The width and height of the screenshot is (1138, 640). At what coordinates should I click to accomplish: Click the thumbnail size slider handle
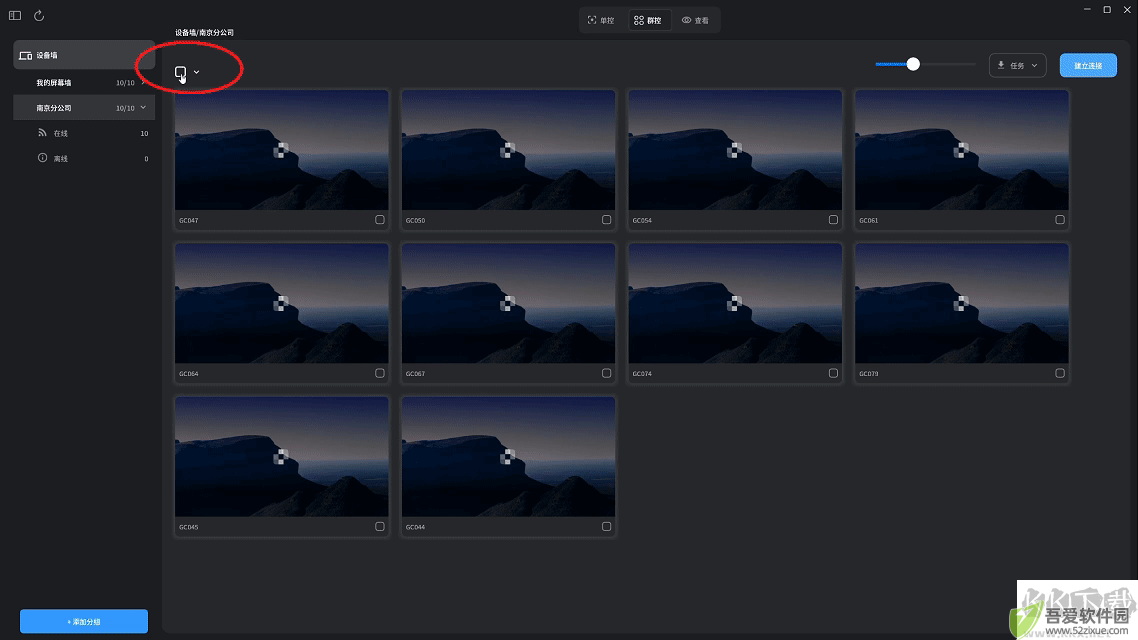[x=913, y=64]
